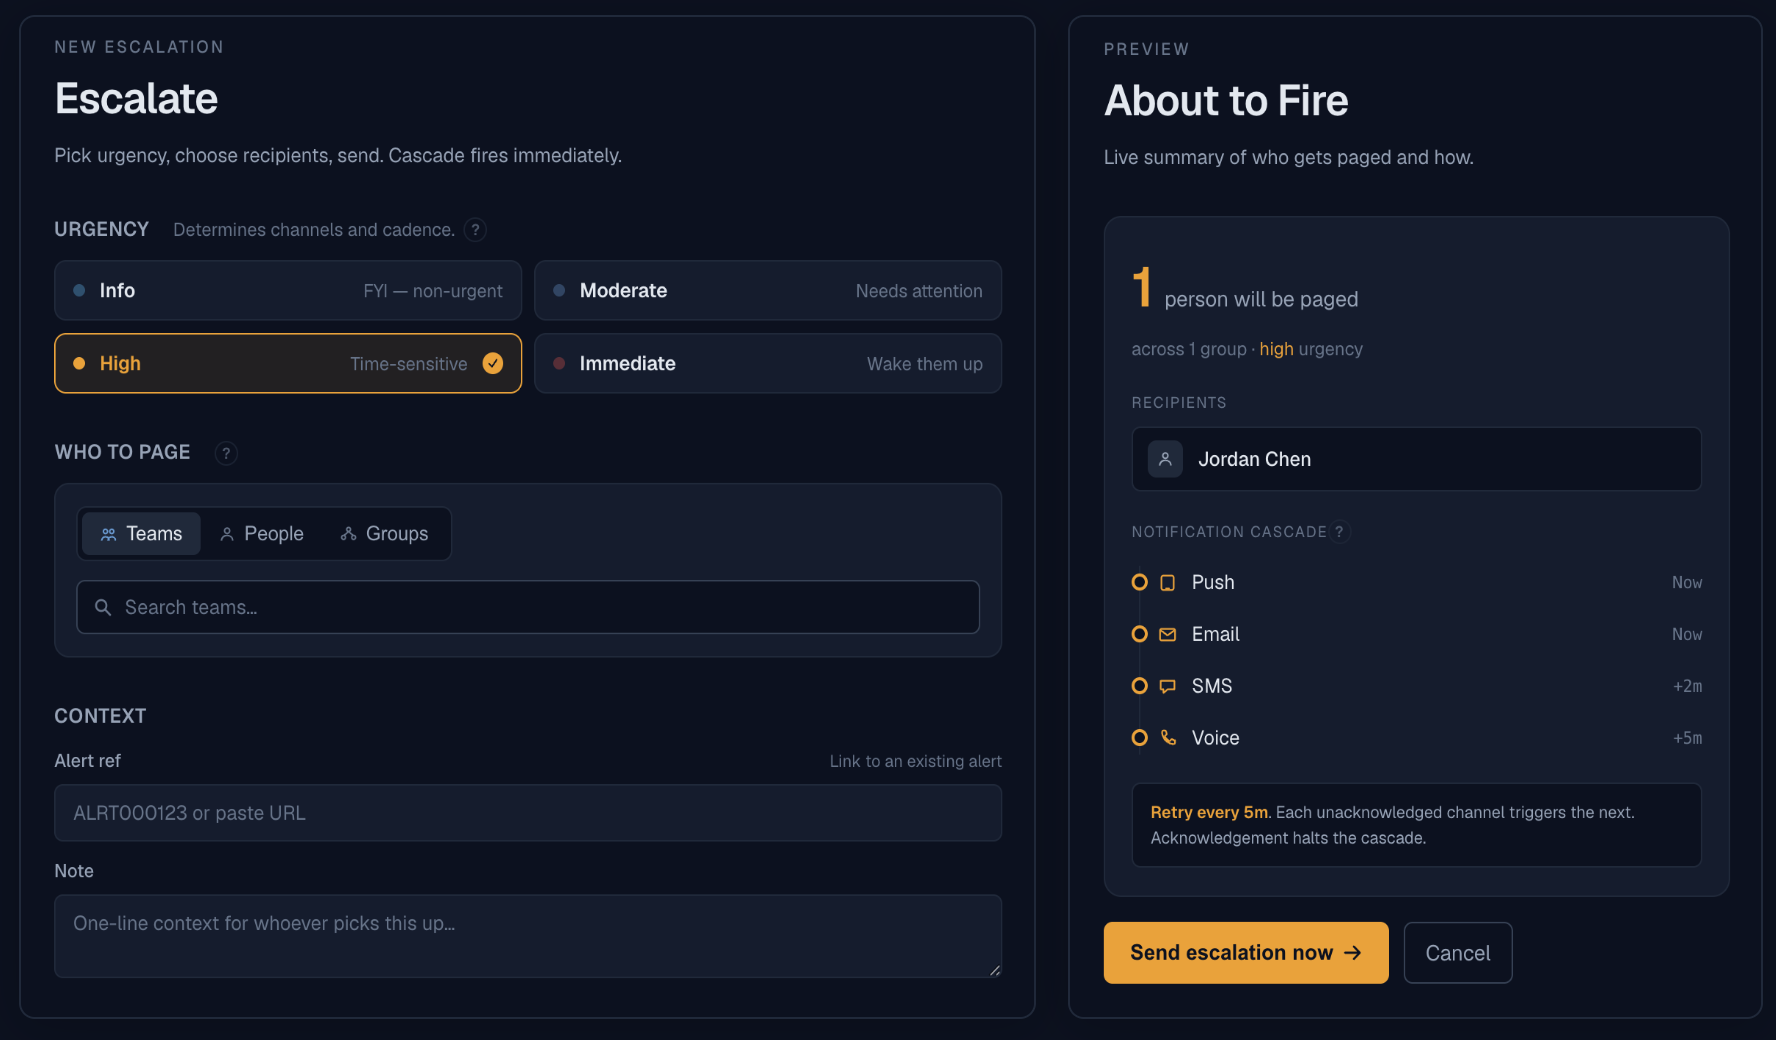Click the checked High urgency option
The width and height of the screenshot is (1776, 1040).
point(288,364)
